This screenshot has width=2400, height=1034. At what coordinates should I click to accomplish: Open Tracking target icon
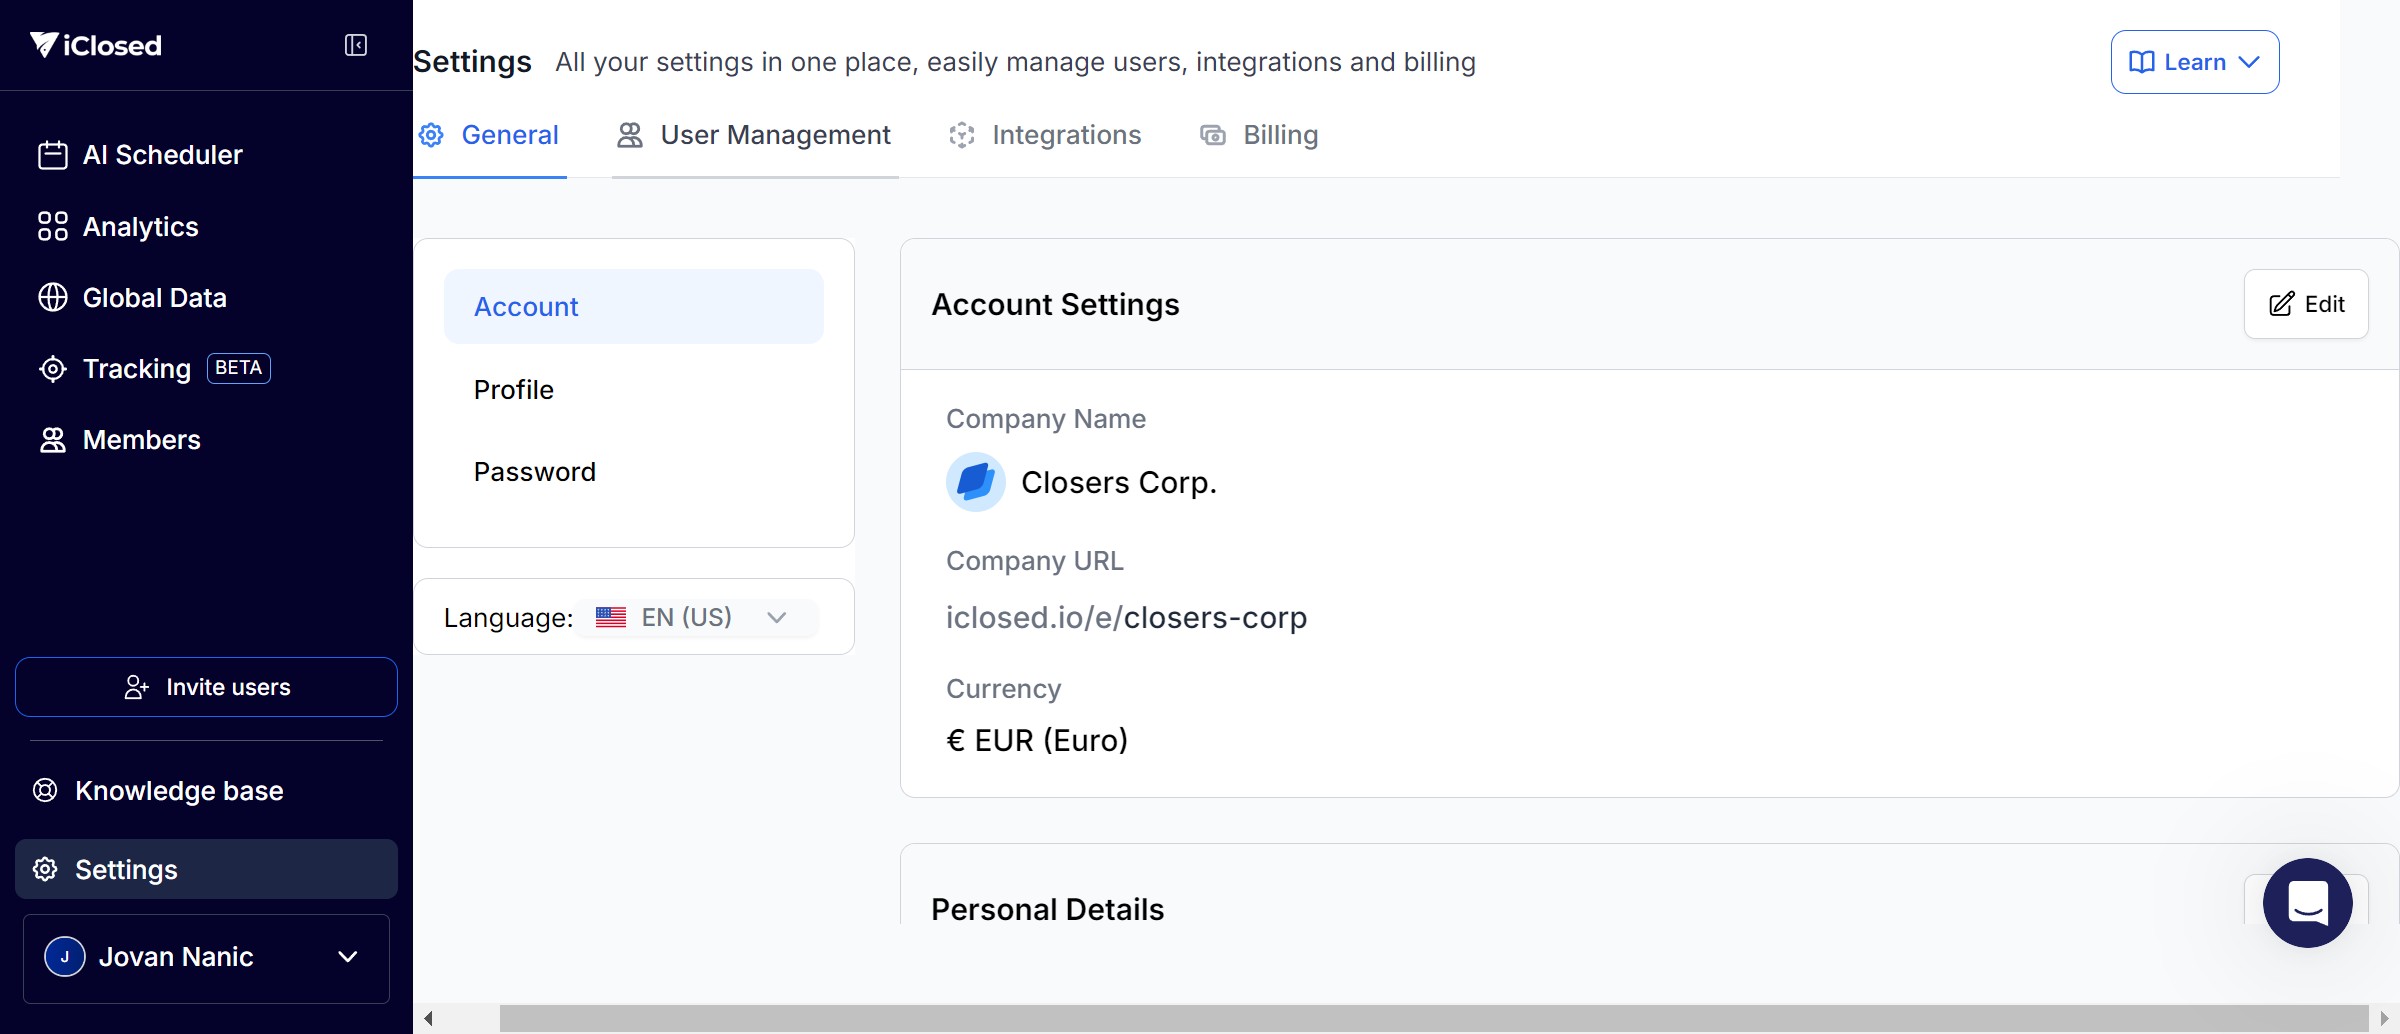52,369
